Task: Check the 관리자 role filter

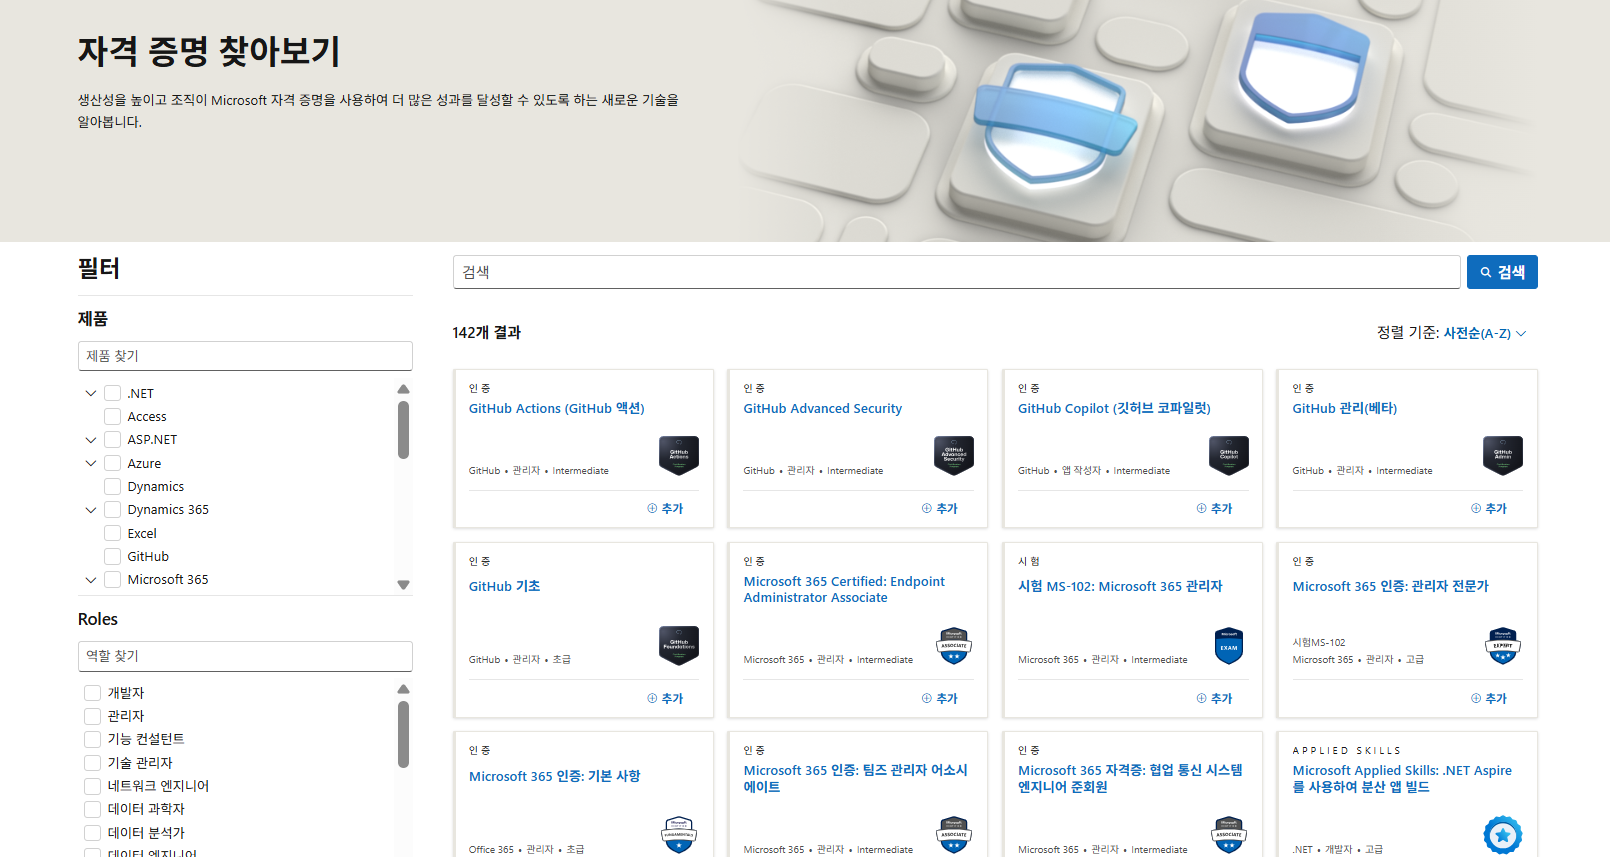Action: click(x=93, y=716)
